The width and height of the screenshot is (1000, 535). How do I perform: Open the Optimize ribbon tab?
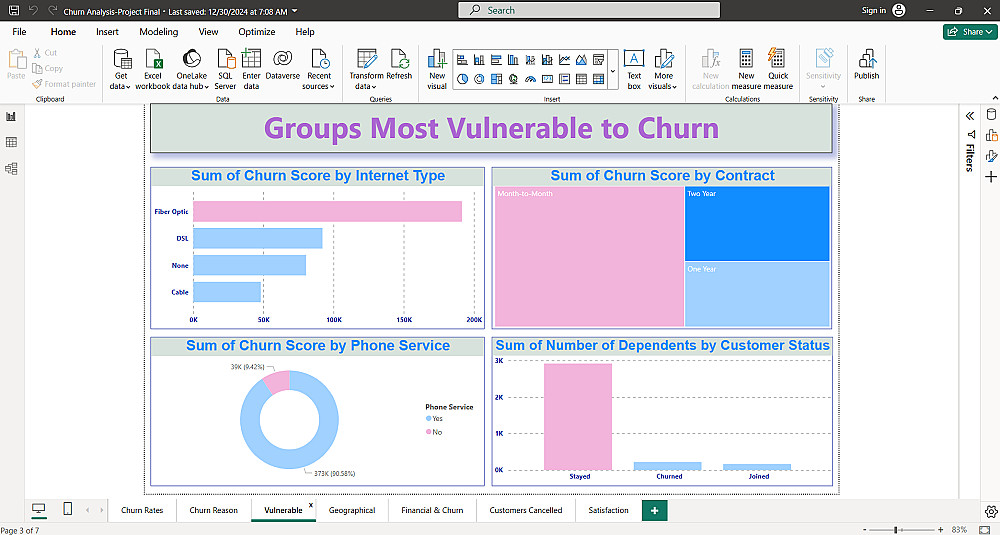[256, 32]
